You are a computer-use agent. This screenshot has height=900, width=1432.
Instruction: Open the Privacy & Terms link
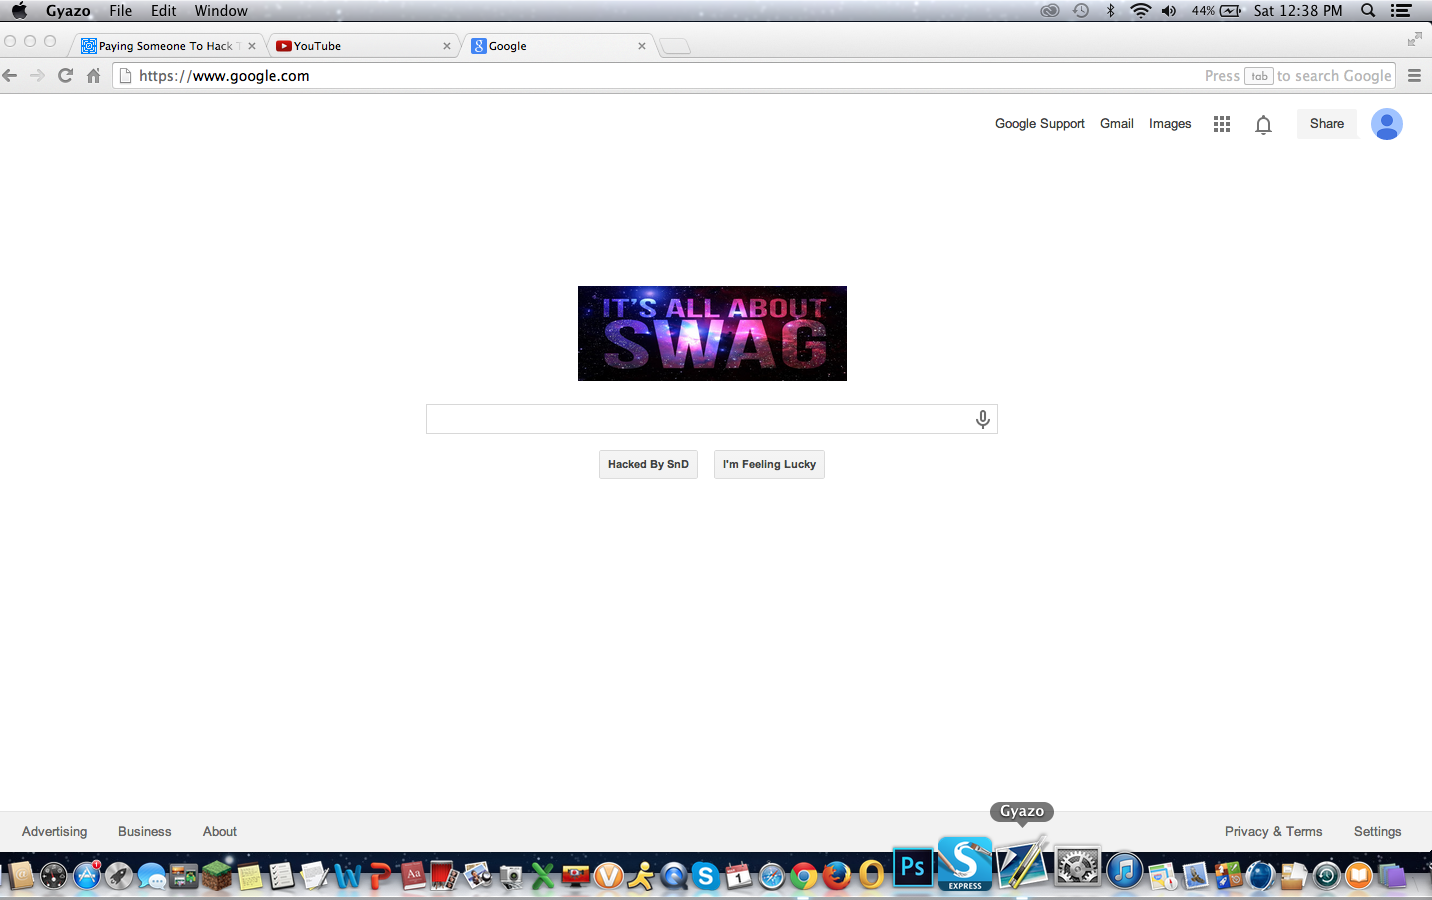coord(1273,832)
